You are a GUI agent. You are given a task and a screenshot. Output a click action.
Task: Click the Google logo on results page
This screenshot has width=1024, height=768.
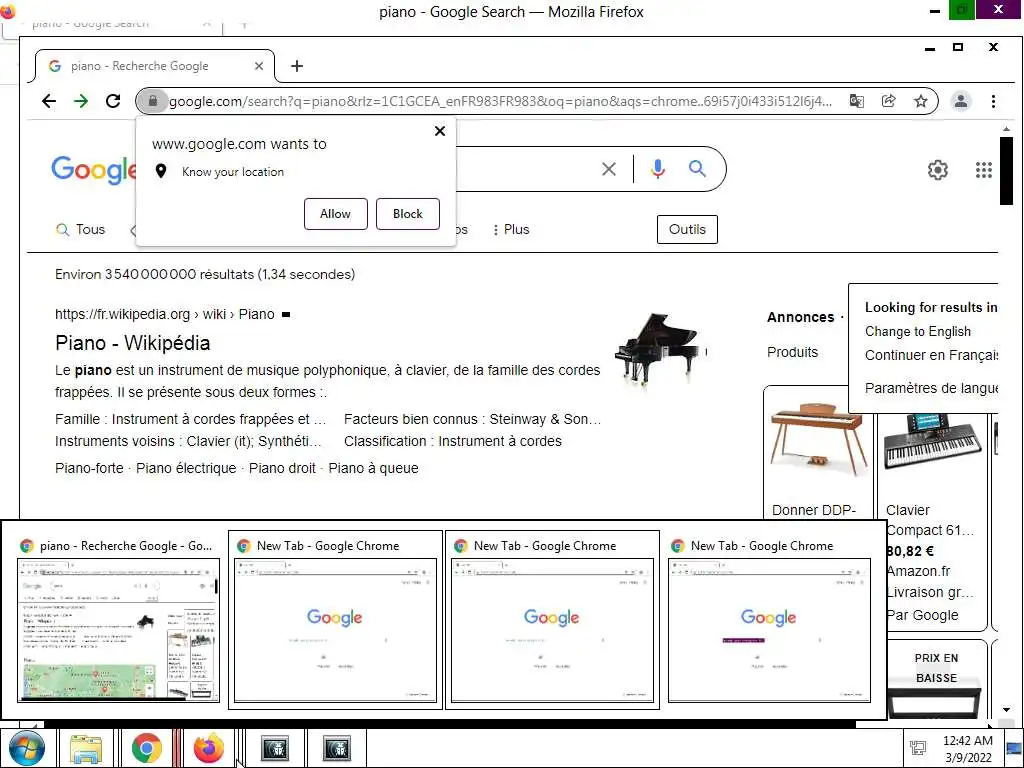[93, 170]
